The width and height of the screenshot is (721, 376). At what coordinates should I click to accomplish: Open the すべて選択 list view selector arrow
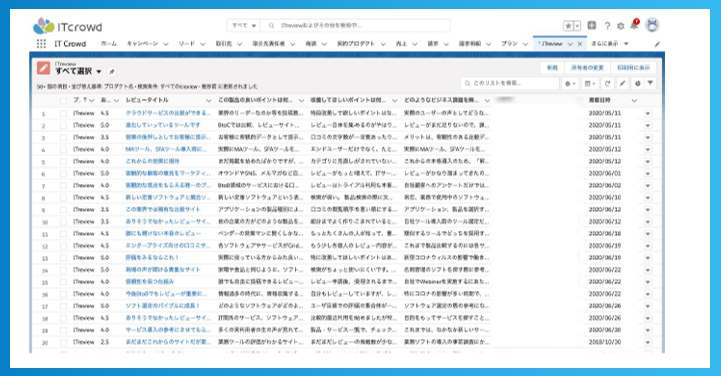coord(98,72)
